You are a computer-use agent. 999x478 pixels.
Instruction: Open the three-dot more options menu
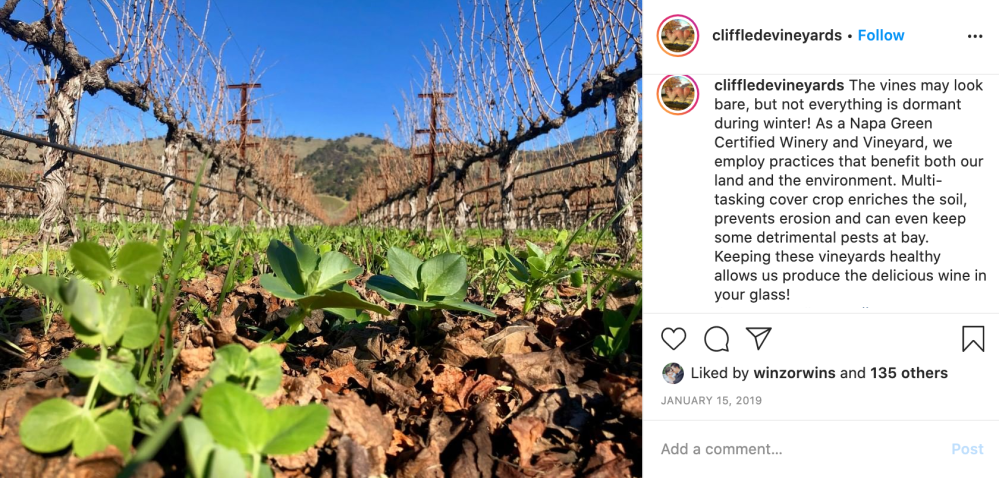975,36
